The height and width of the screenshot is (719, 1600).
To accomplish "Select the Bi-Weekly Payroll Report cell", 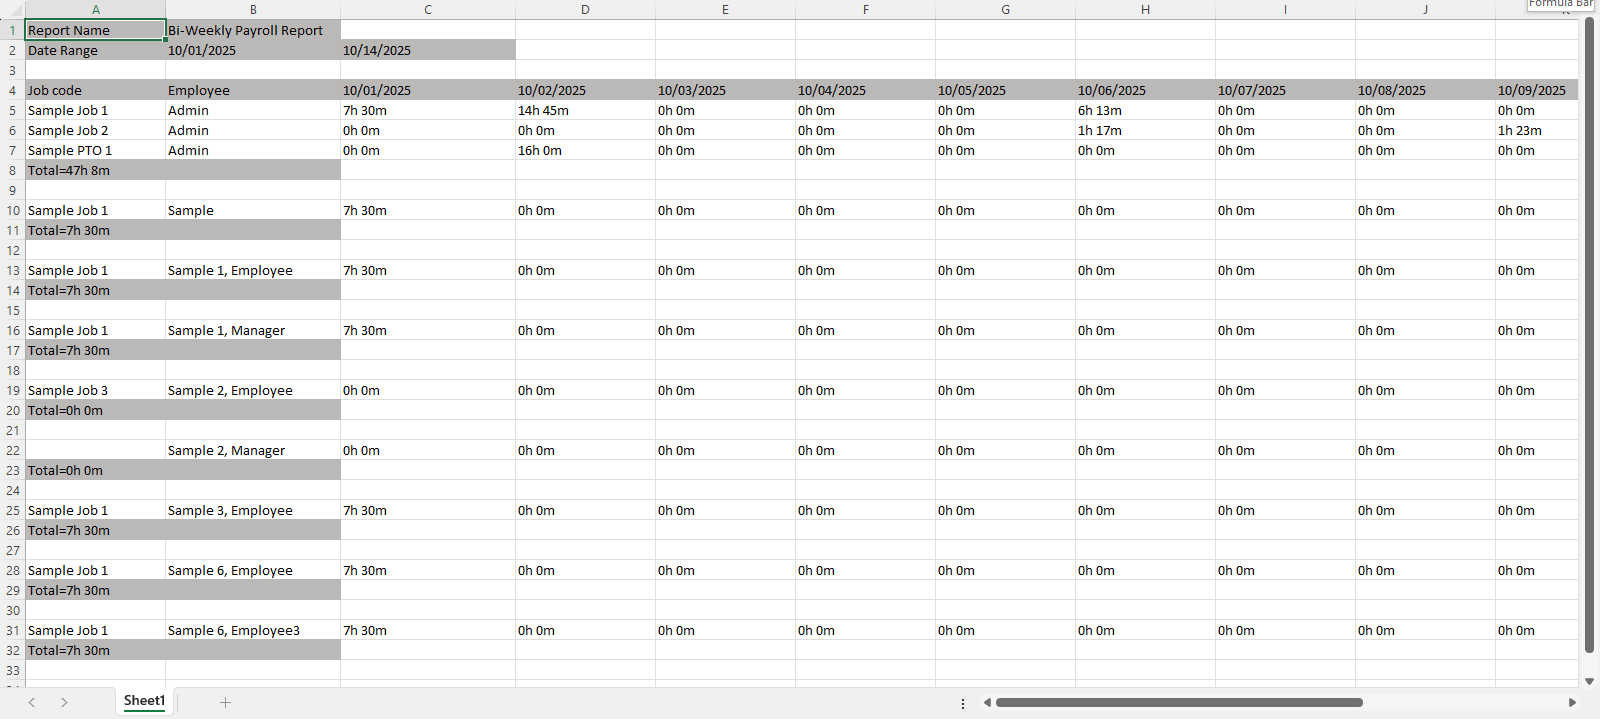I will tap(252, 30).
